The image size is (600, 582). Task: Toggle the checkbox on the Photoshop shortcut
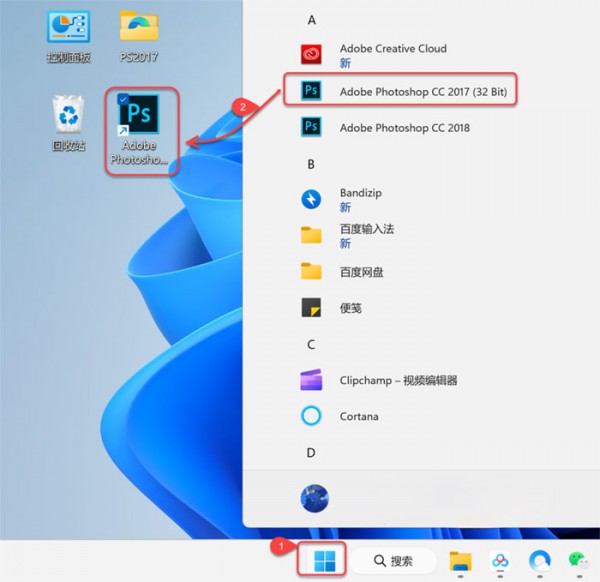coord(122,99)
